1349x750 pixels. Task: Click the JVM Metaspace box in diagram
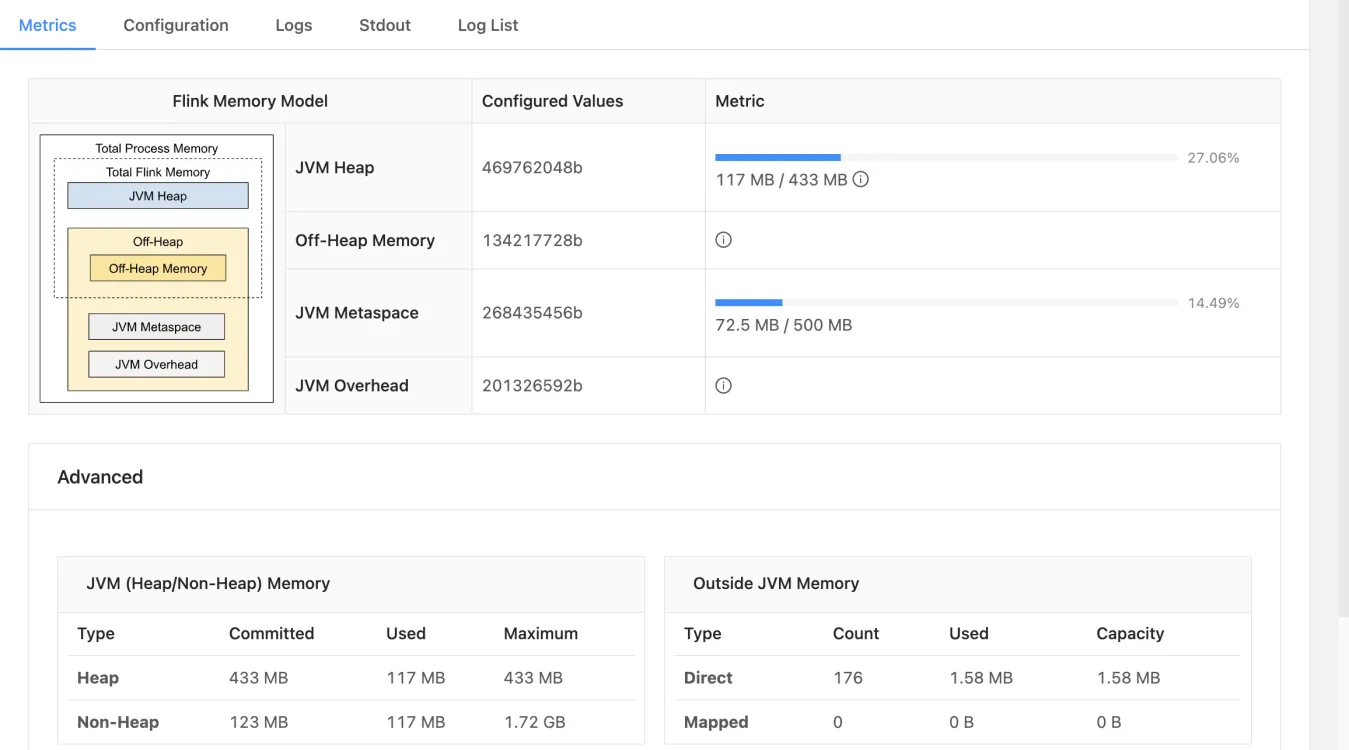pos(156,327)
